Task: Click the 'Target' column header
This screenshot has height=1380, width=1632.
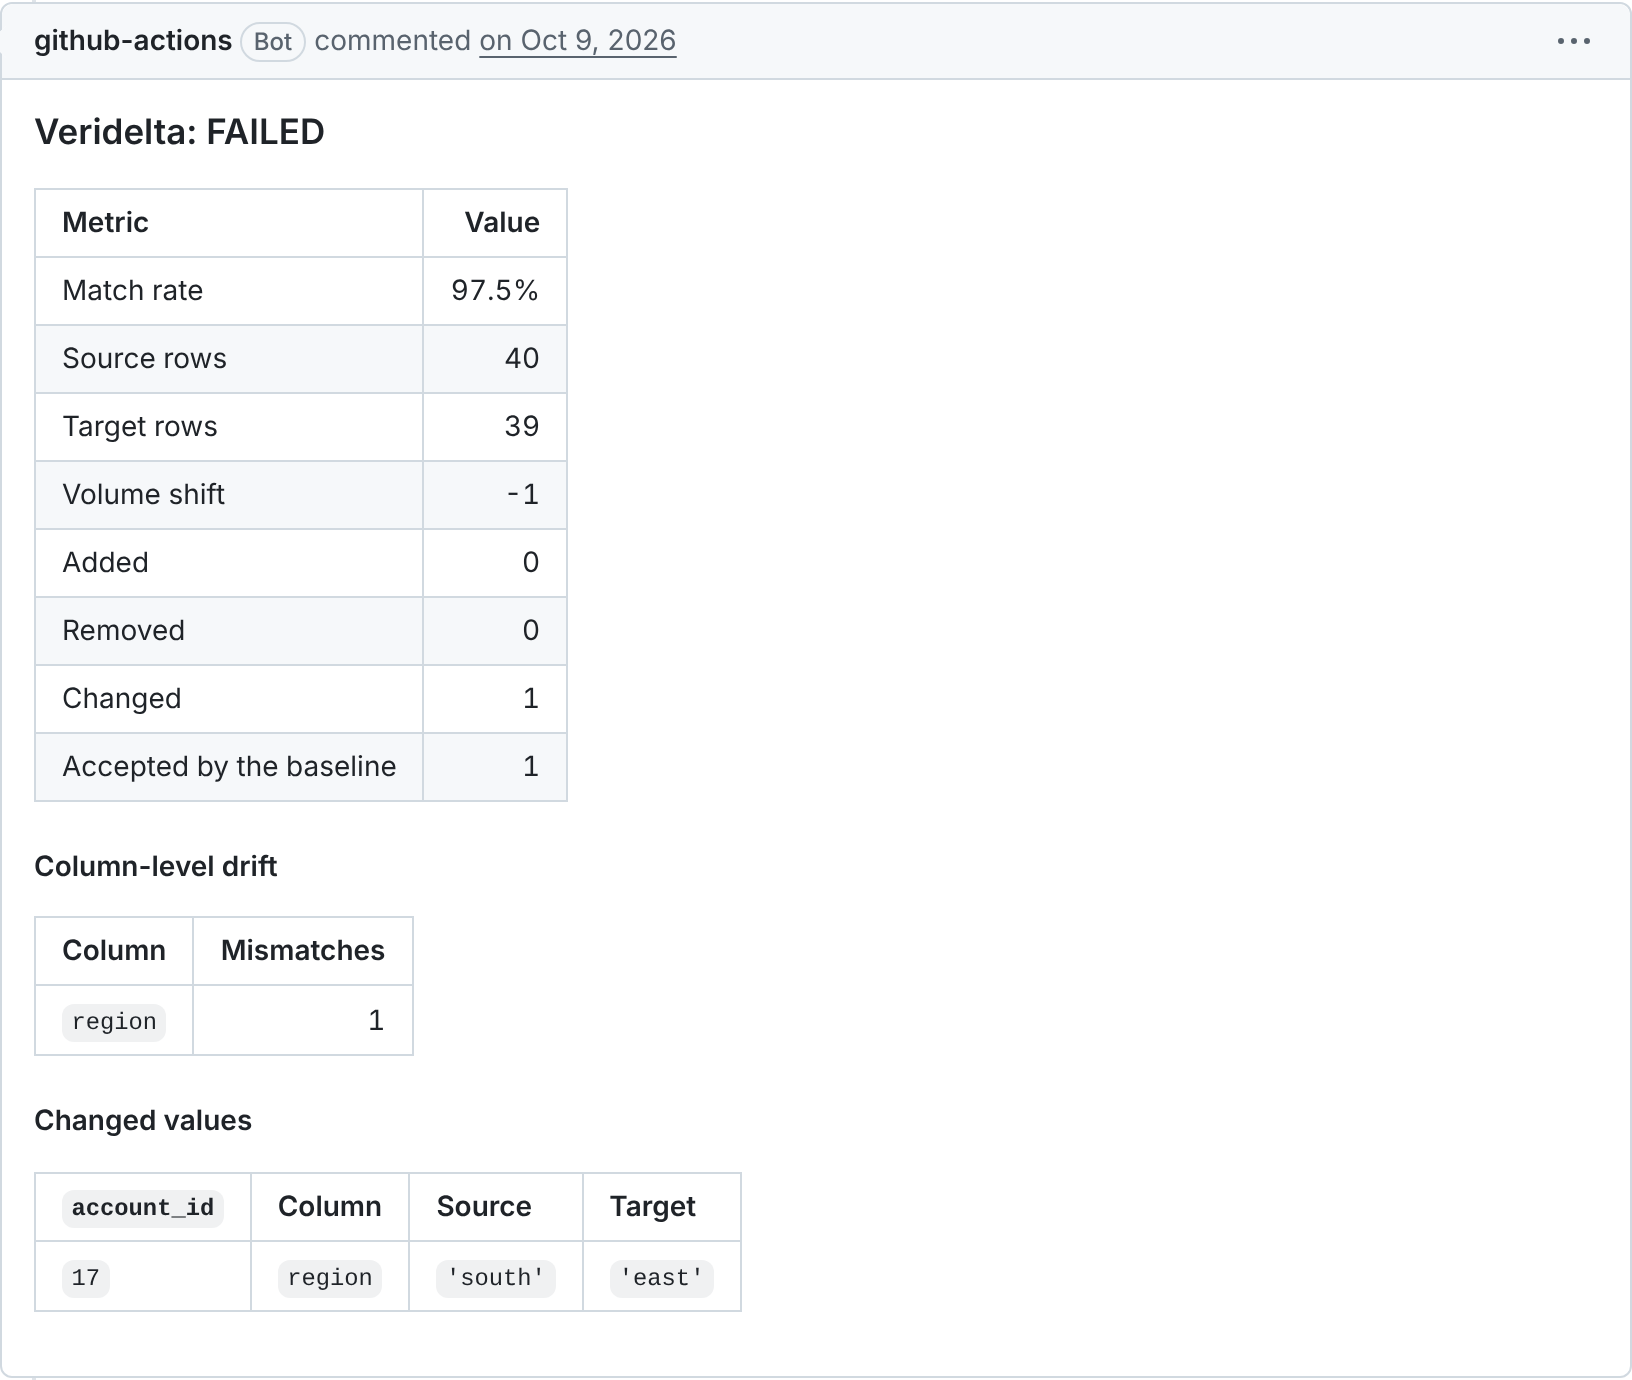Action: [653, 1206]
